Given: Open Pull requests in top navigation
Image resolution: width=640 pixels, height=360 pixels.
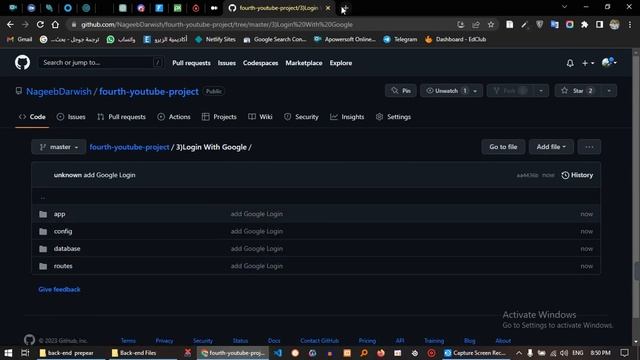Looking at the screenshot, I should coord(191,63).
